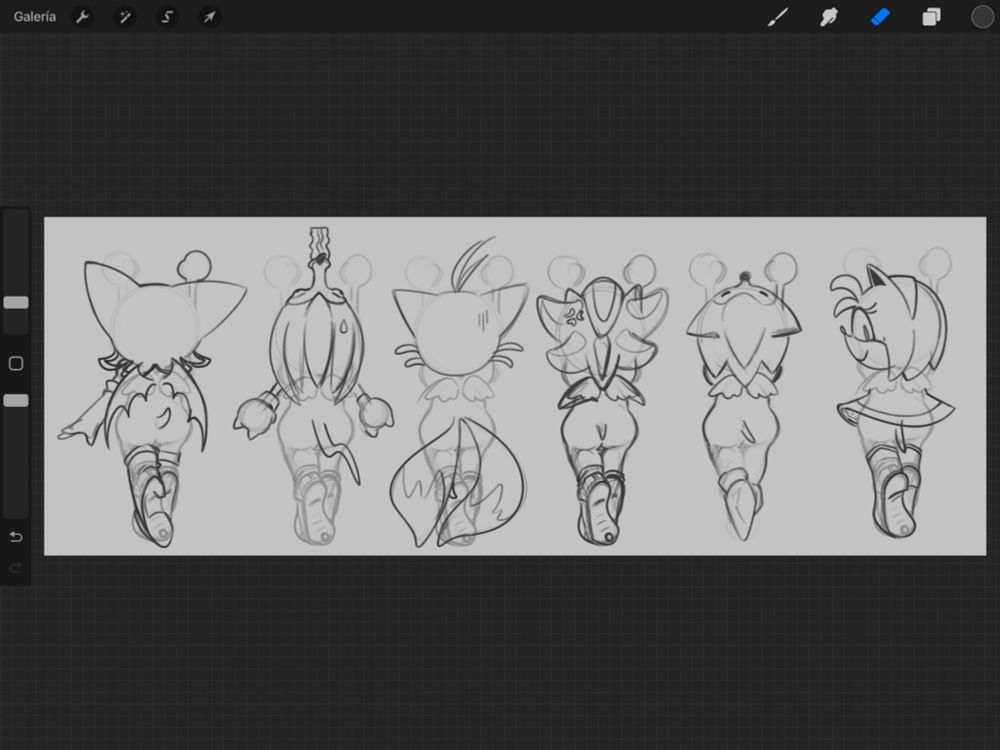Click the brush size slider handle
The image size is (1000, 750).
(x=16, y=302)
